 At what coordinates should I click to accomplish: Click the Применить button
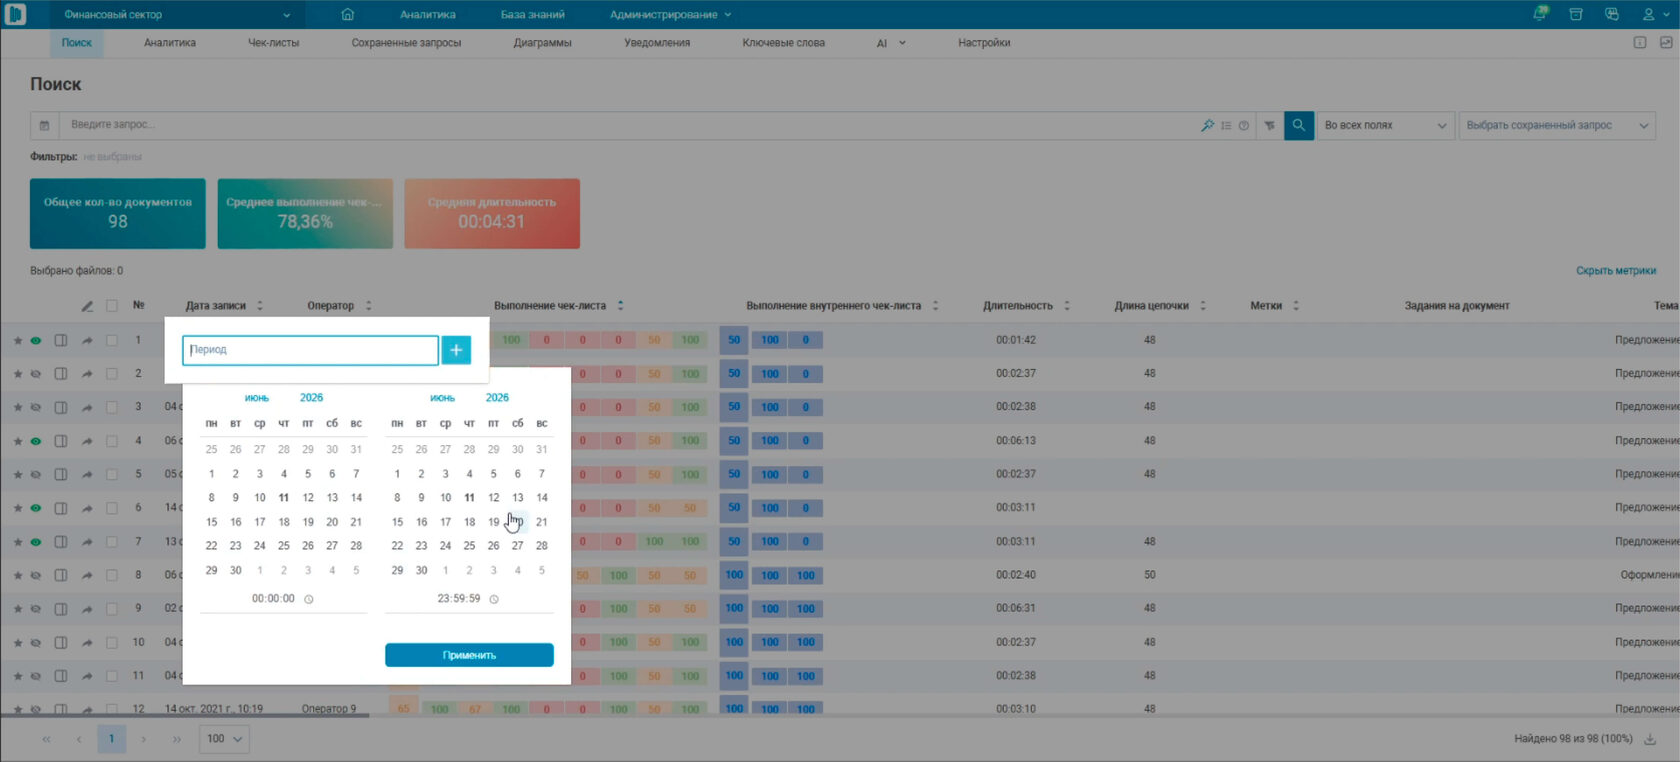469,655
